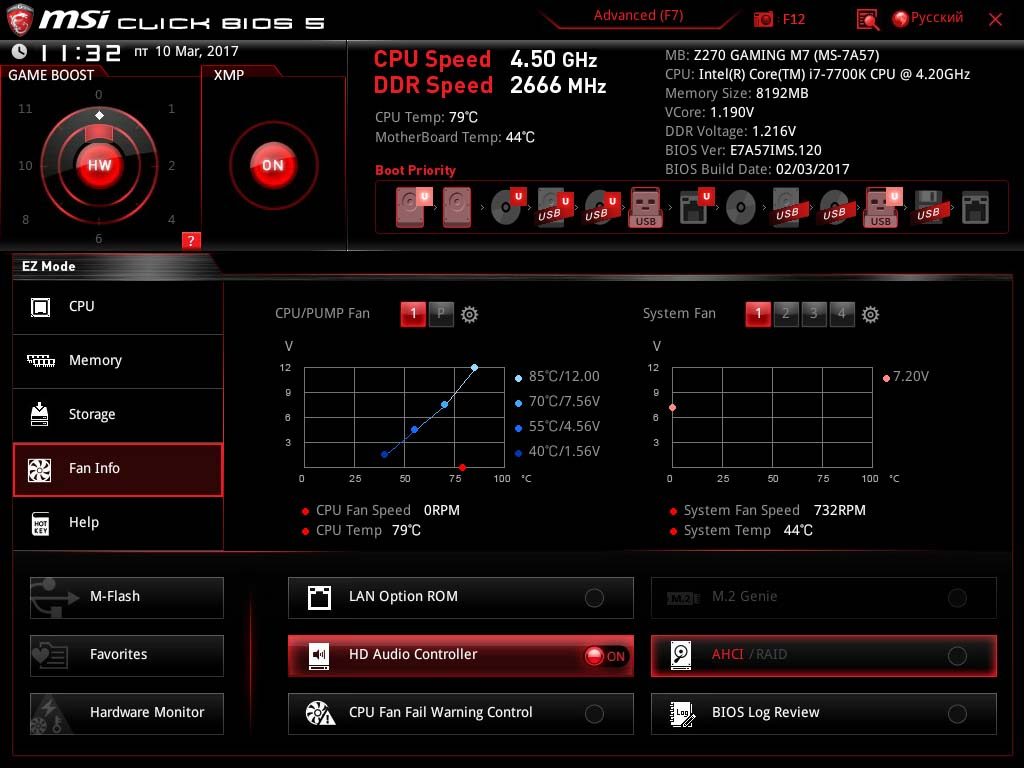Toggle the Game Boost HW button

coord(99,165)
